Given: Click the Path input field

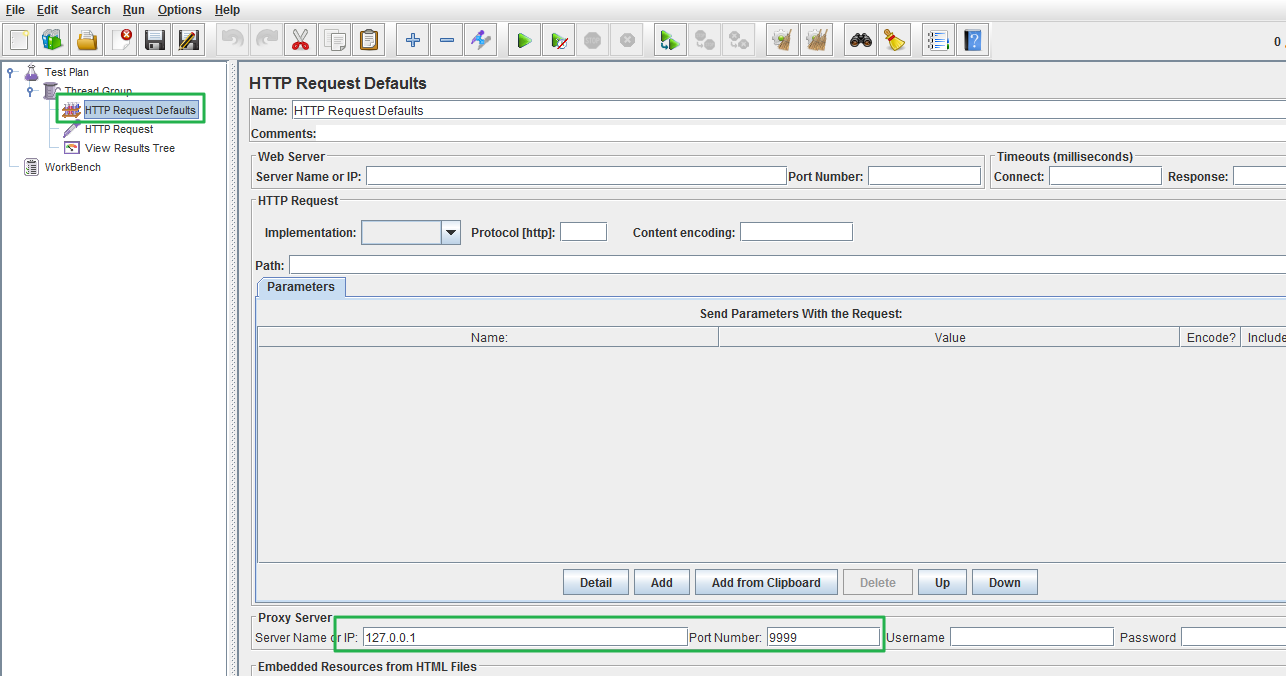Looking at the screenshot, I should pyautogui.click(x=787, y=265).
